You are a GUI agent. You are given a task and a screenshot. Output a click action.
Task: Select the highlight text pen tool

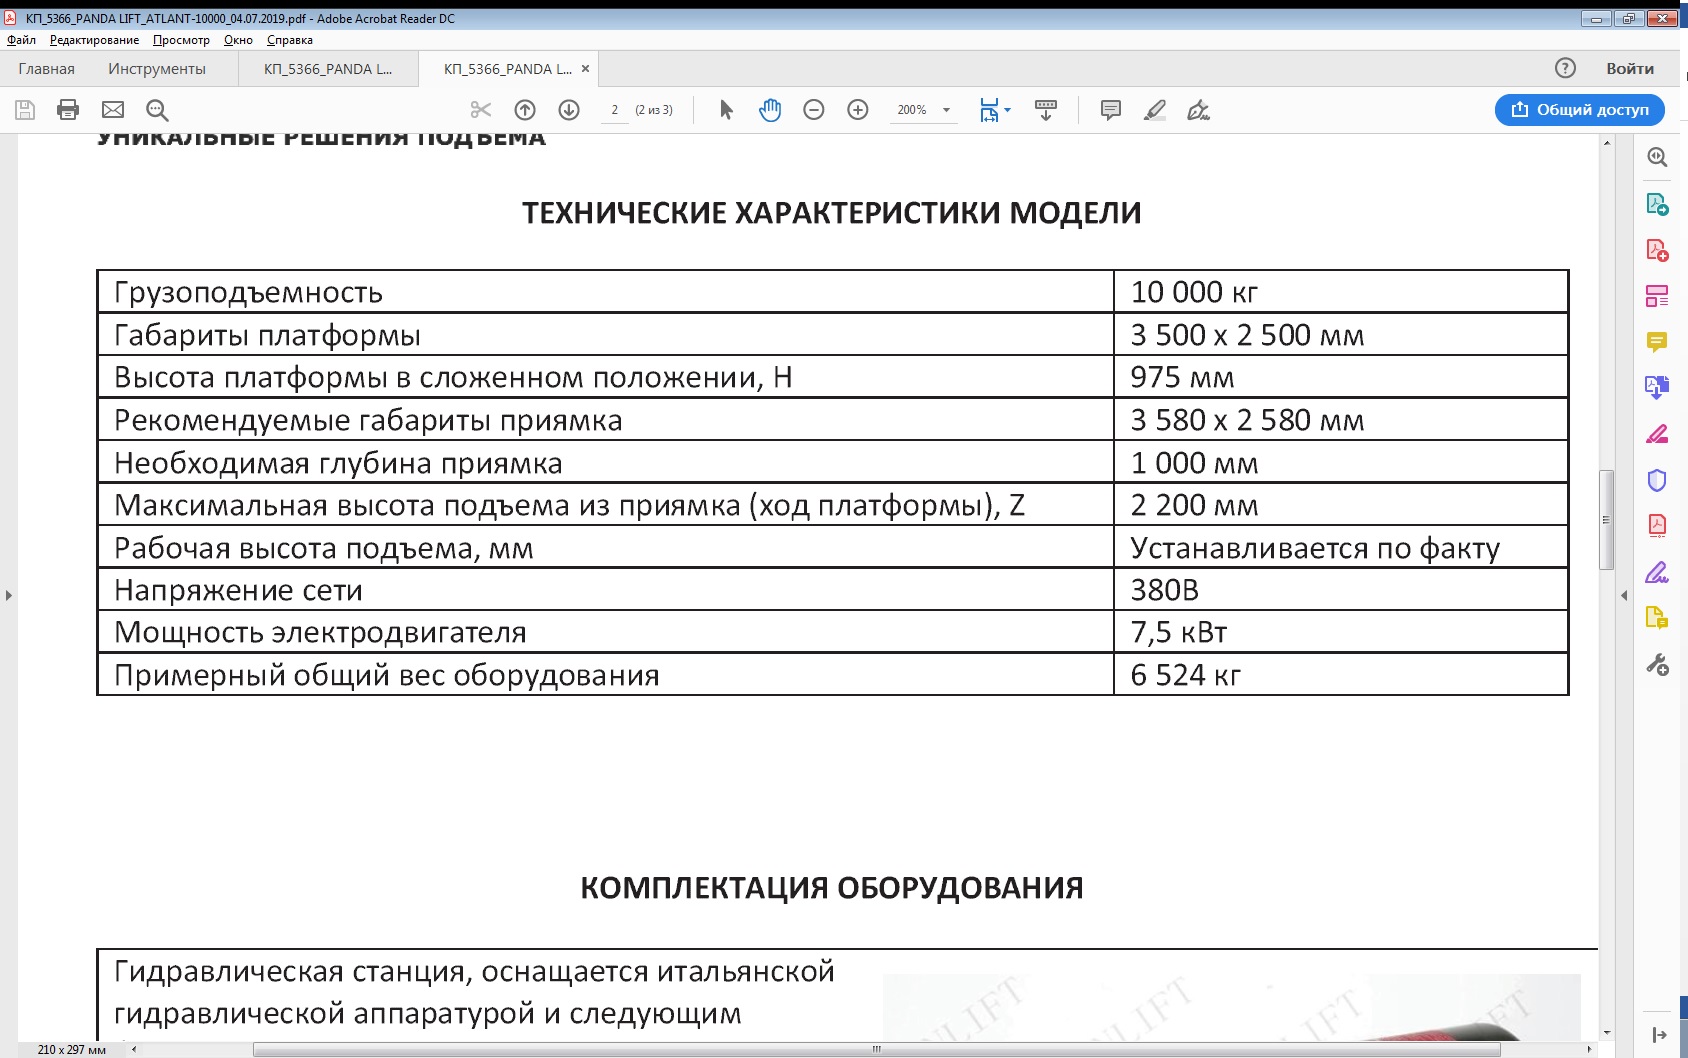(1155, 110)
